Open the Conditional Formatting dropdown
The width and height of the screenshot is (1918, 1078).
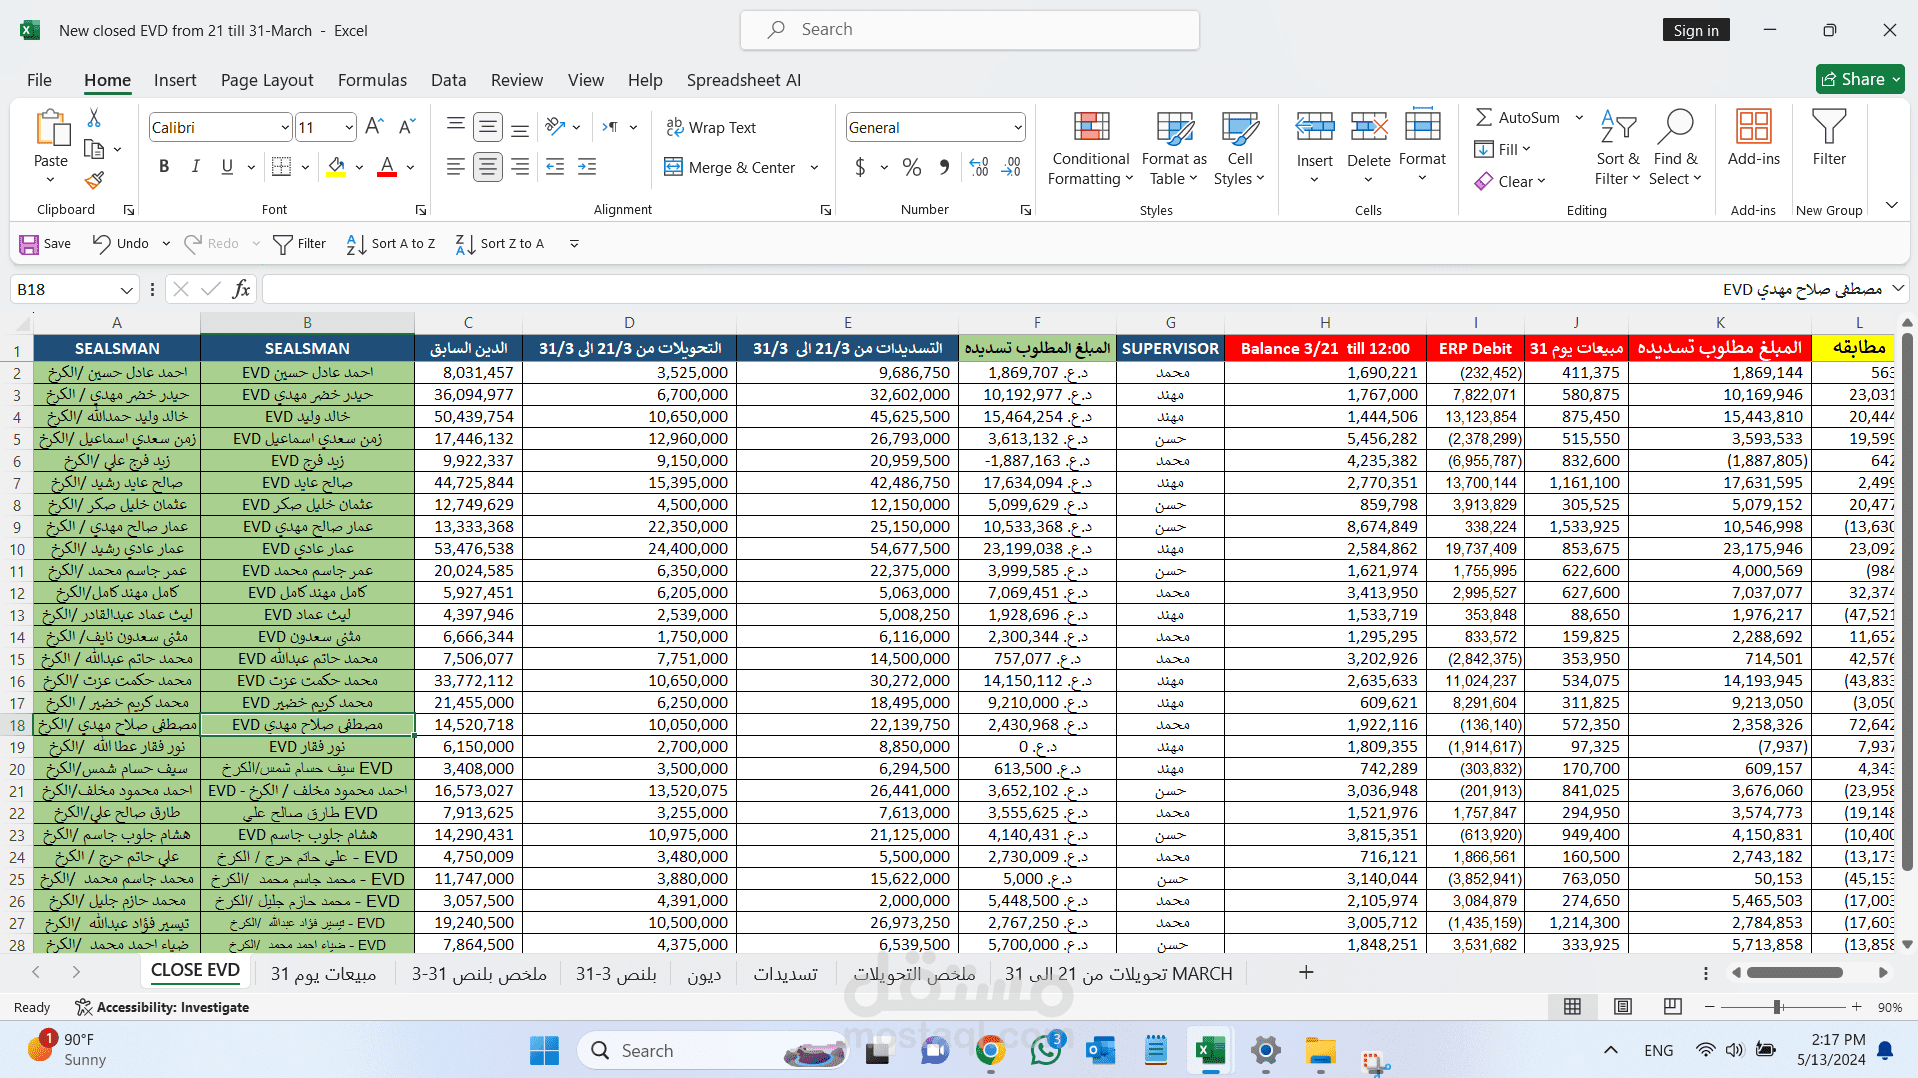pyautogui.click(x=1090, y=148)
